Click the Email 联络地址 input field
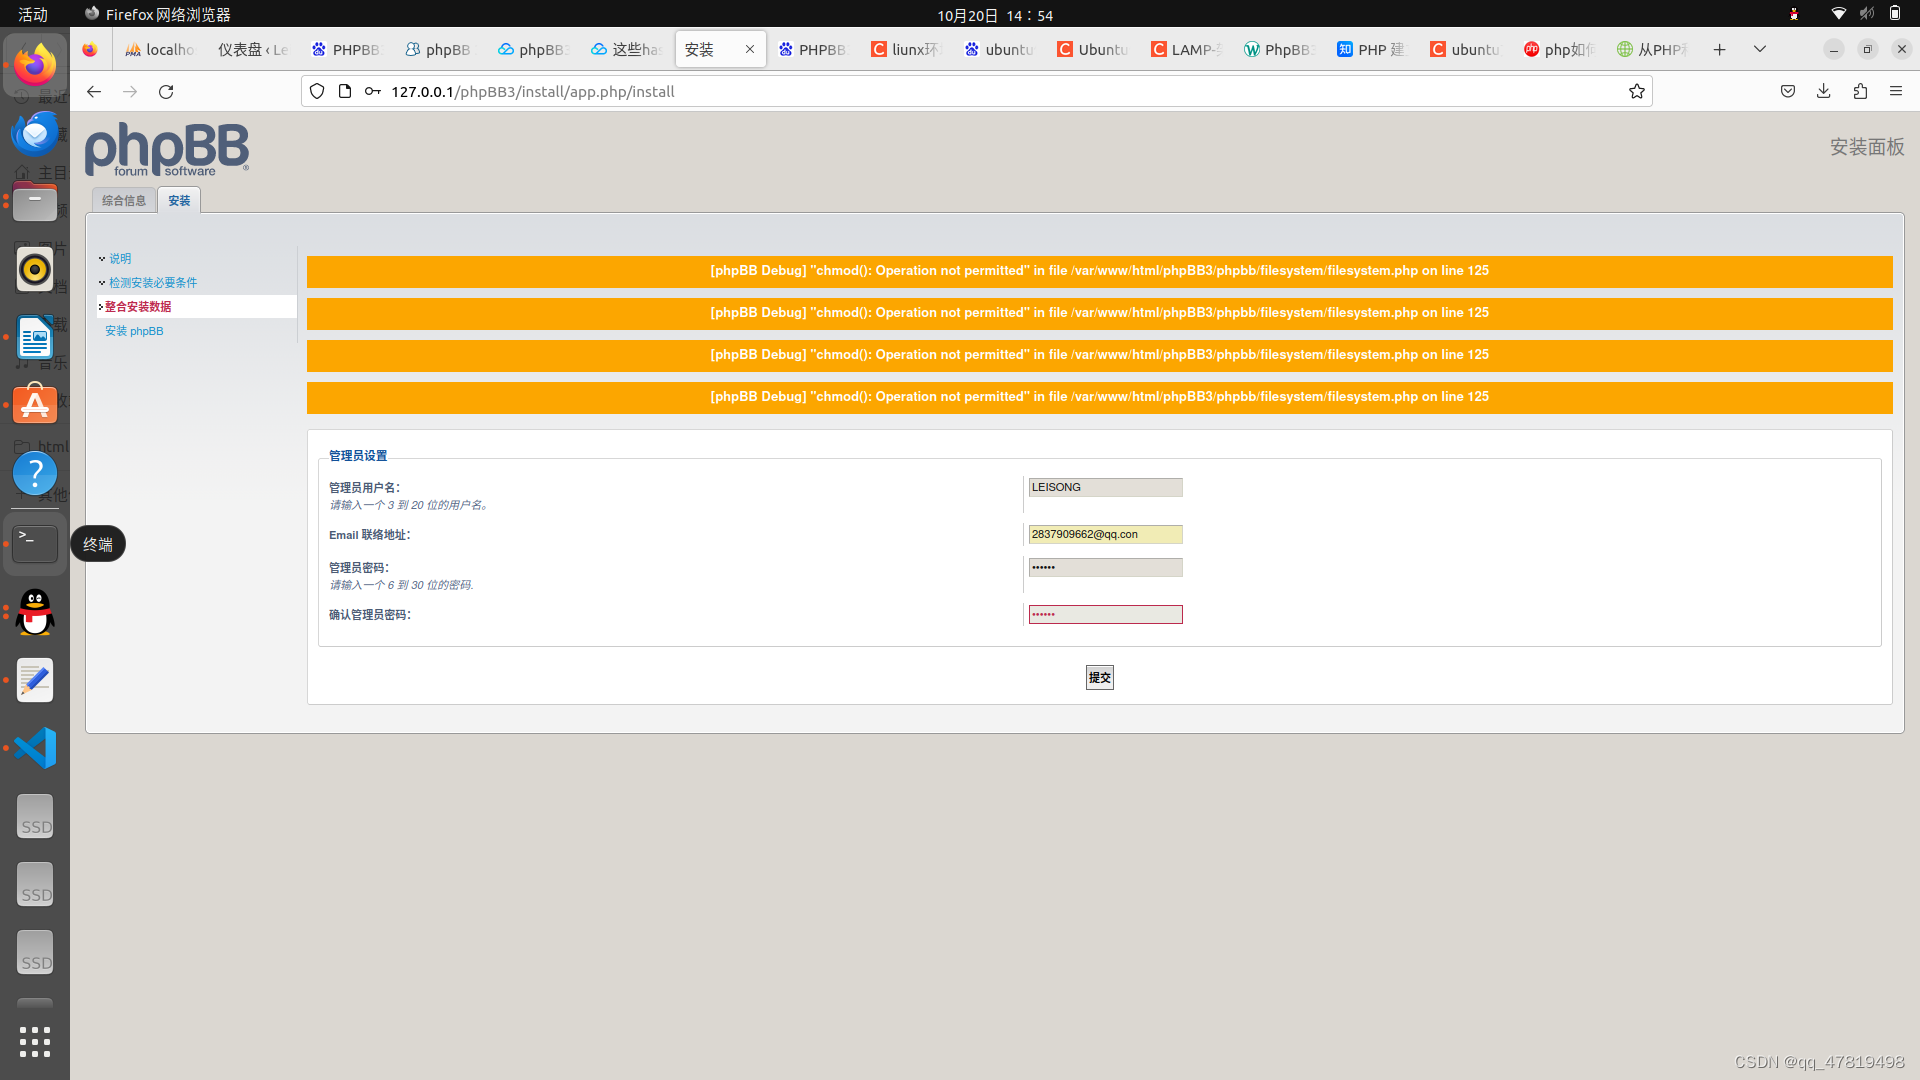Screen dimensions: 1920x1080 click(x=1104, y=534)
